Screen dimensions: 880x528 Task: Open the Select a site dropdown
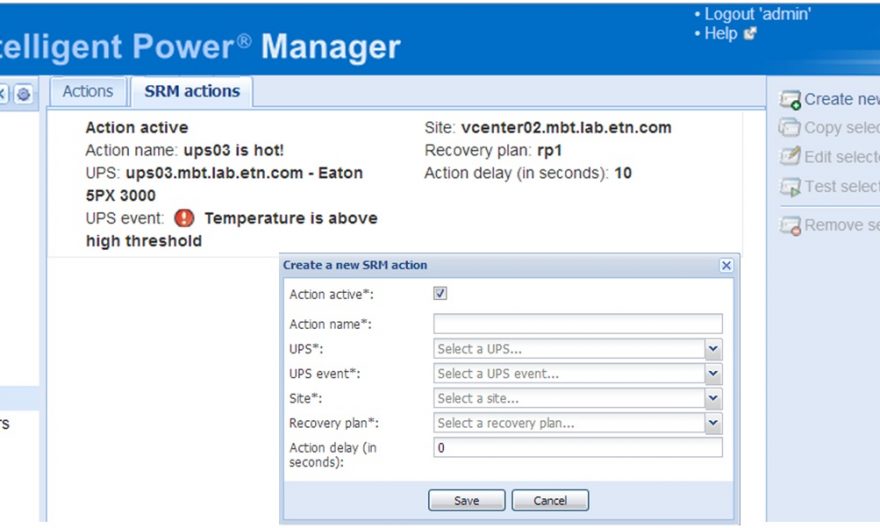713,399
